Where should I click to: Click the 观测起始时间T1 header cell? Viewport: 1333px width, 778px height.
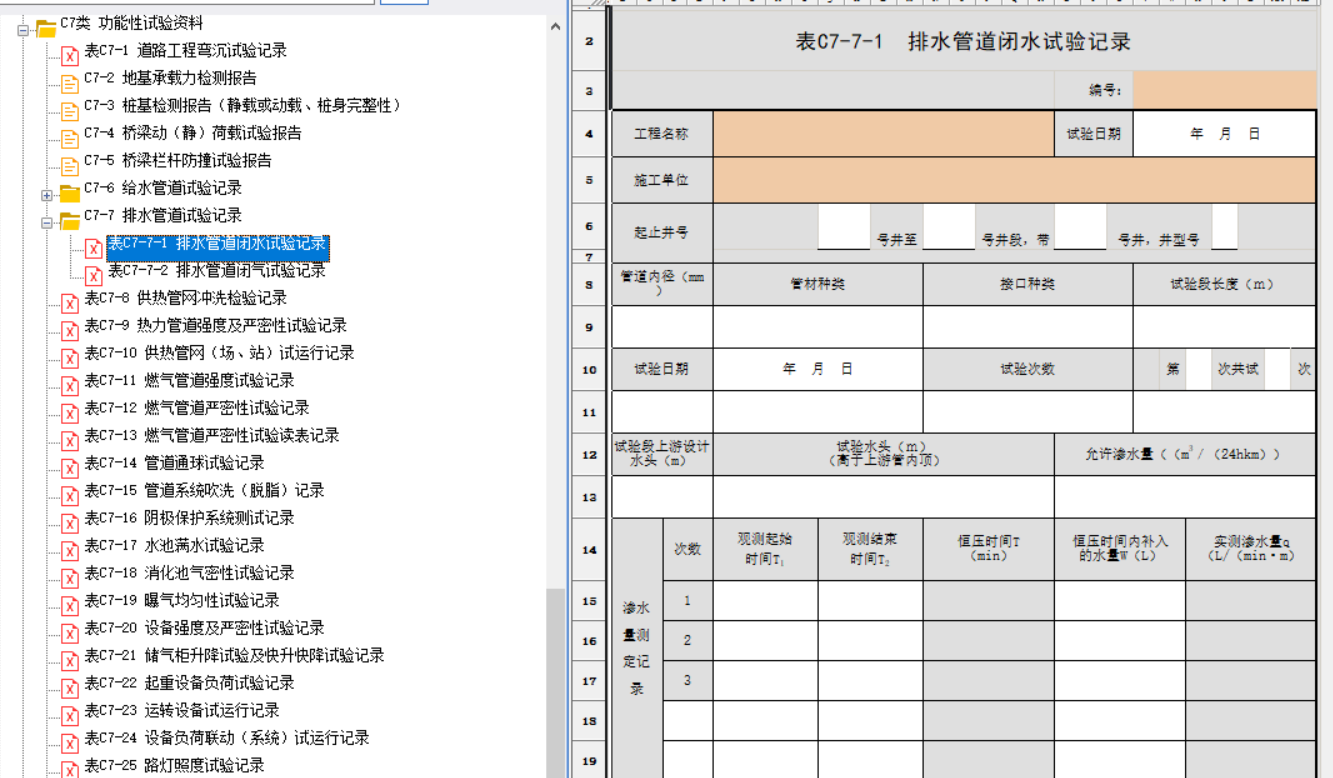point(765,549)
